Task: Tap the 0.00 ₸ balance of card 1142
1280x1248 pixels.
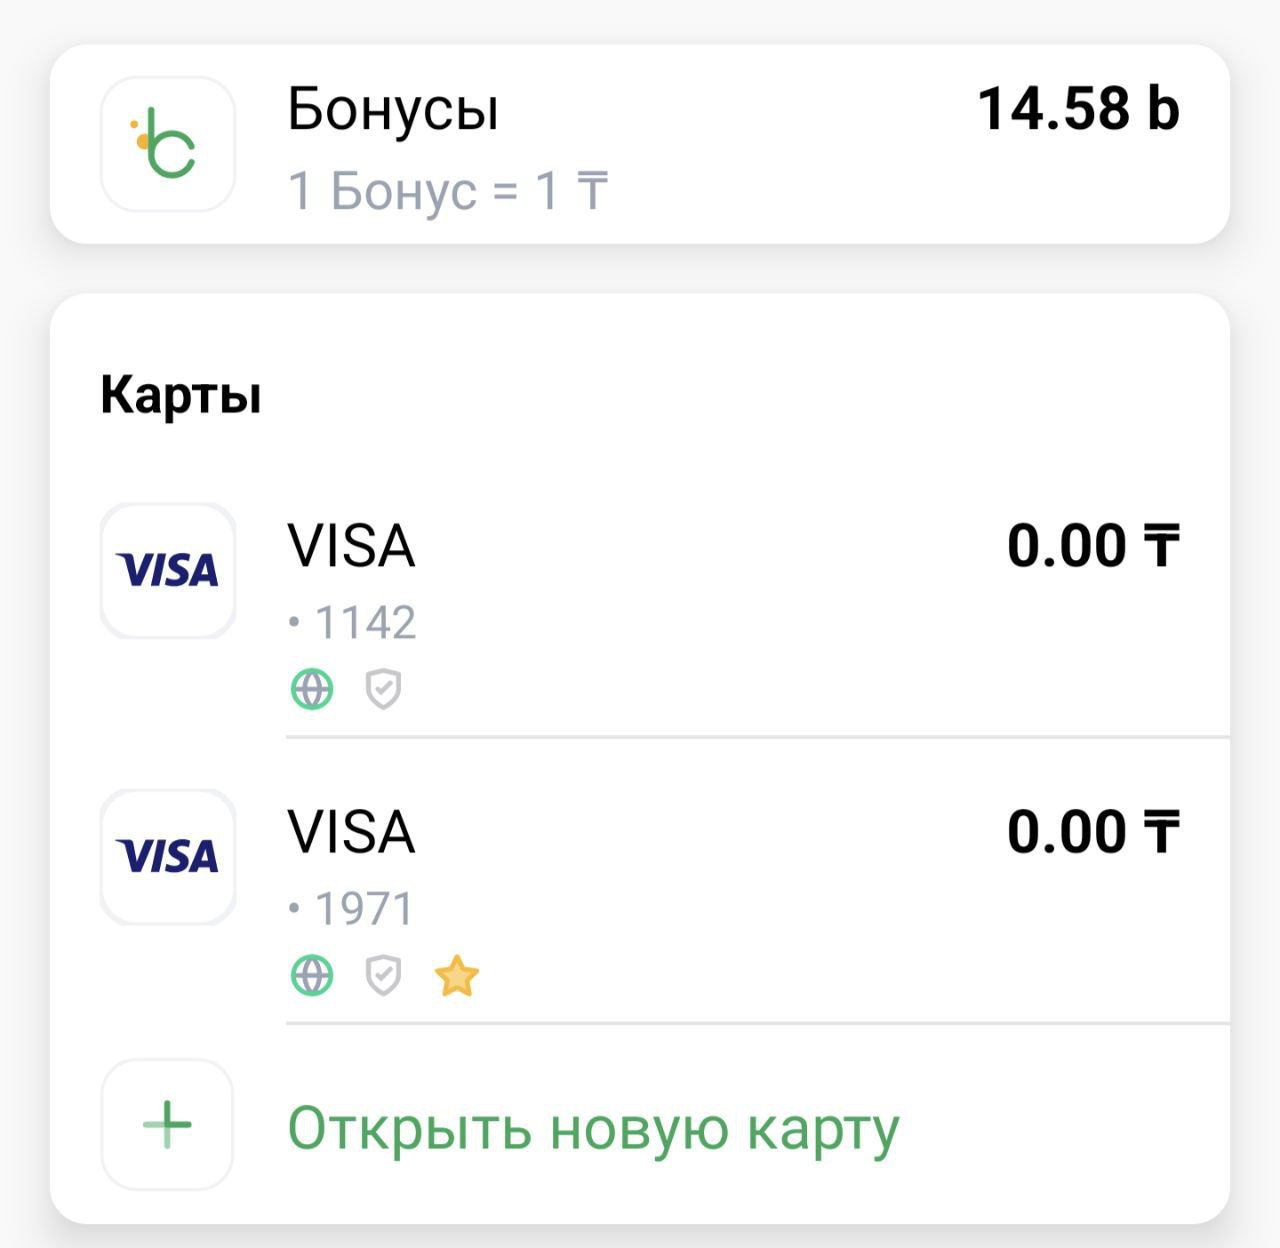Action: click(1093, 547)
